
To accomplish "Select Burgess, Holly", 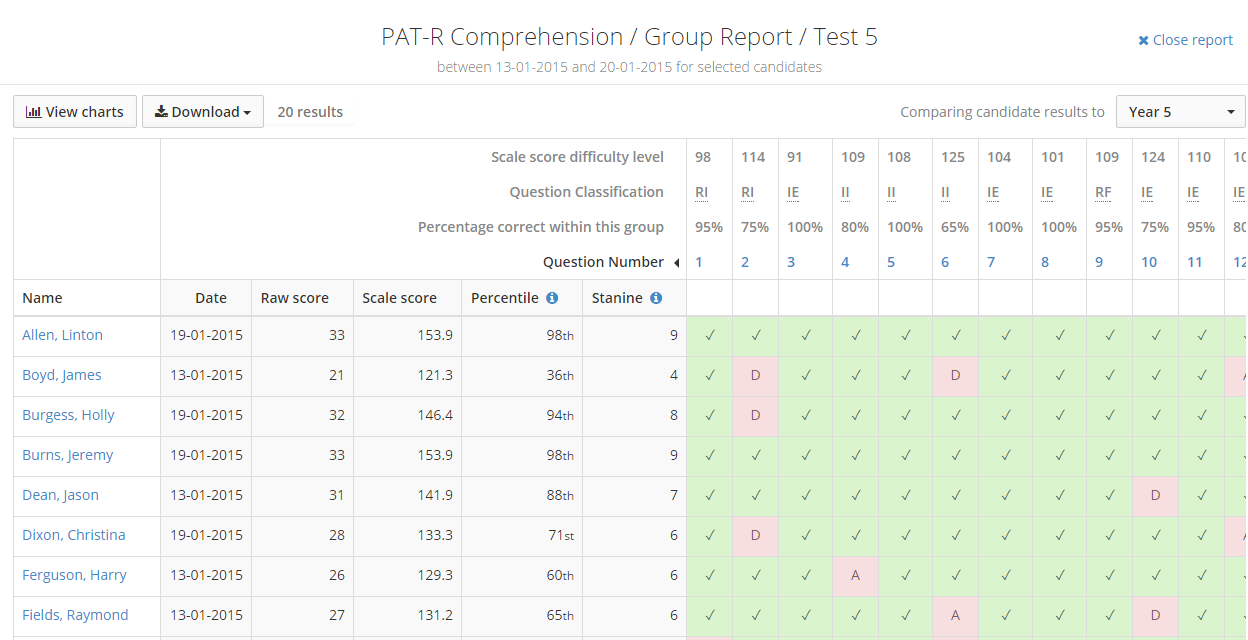I will (x=68, y=415).
